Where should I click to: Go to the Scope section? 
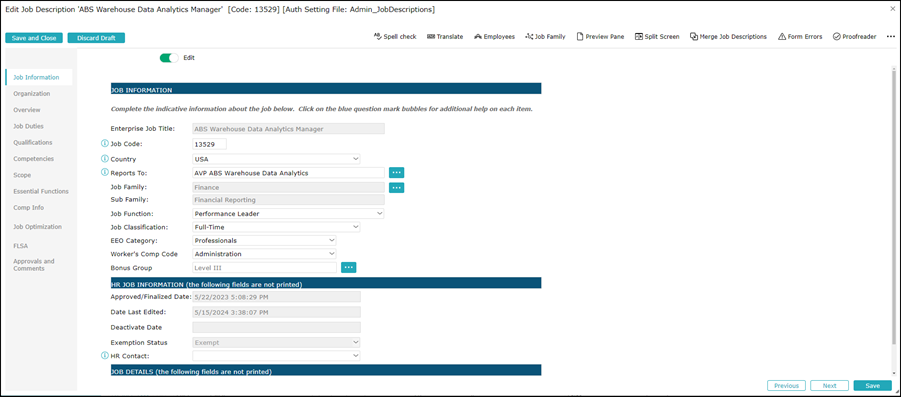pos(22,175)
